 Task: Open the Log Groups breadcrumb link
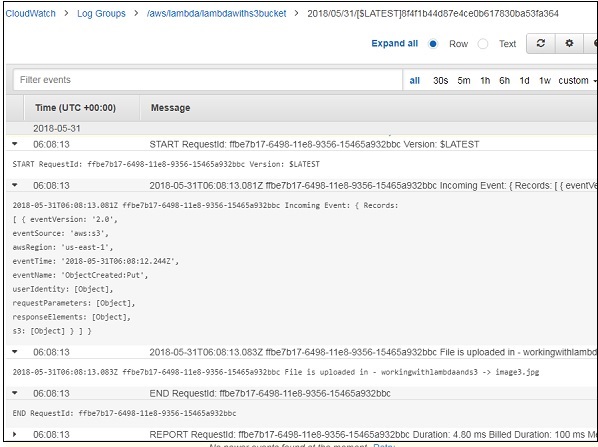coord(101,13)
